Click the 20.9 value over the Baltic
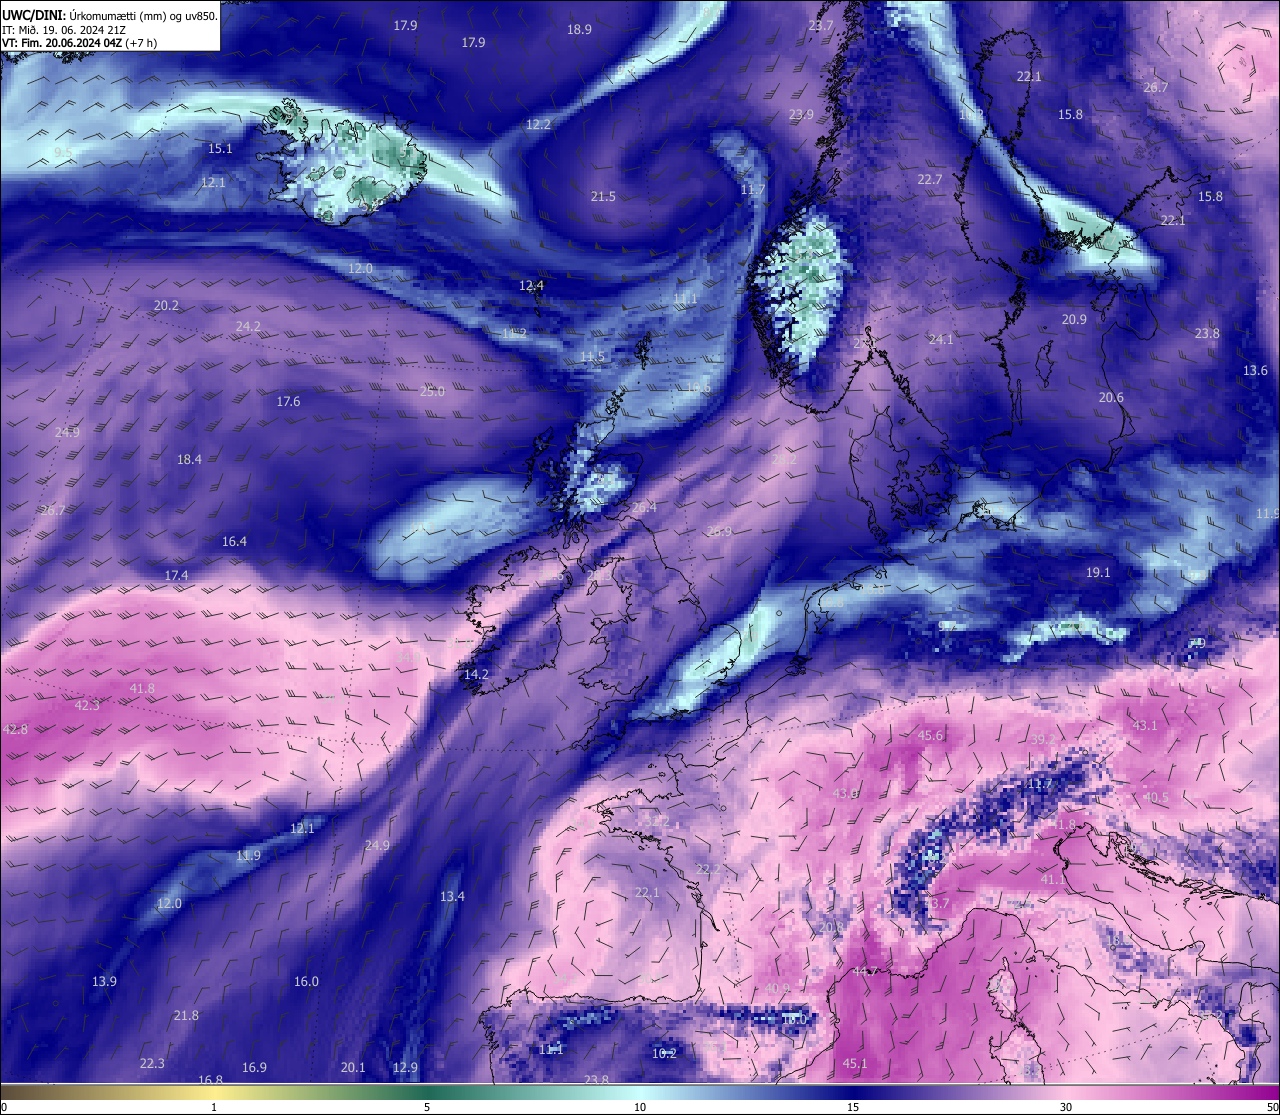The width and height of the screenshot is (1280, 1115). coord(1074,320)
